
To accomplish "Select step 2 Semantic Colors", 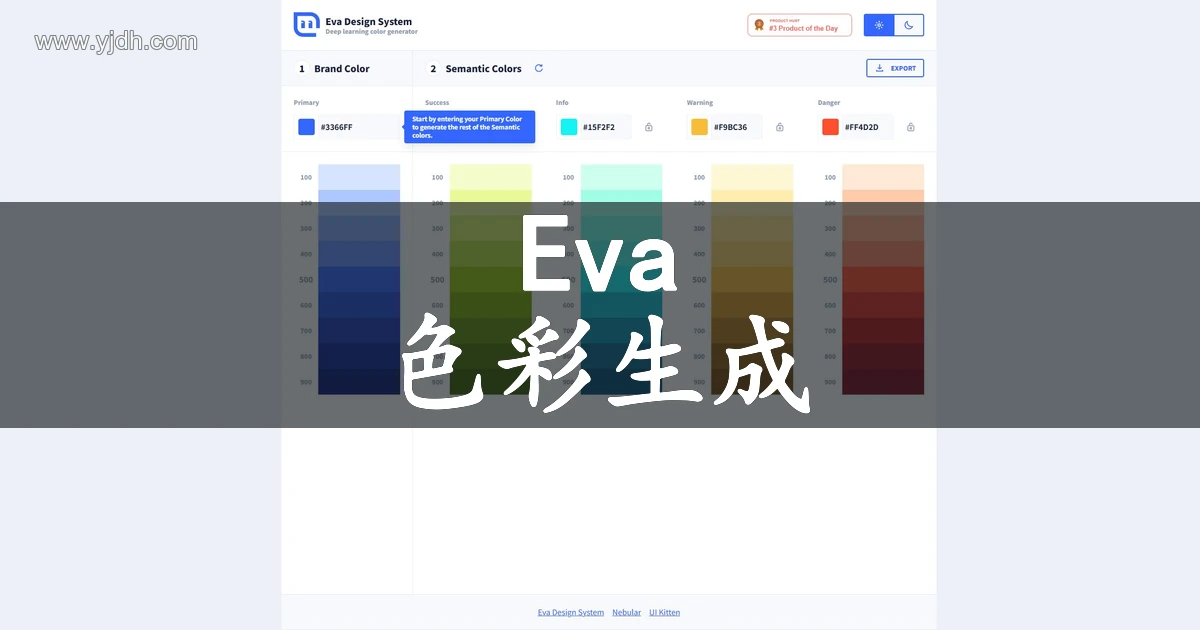I will coord(476,69).
